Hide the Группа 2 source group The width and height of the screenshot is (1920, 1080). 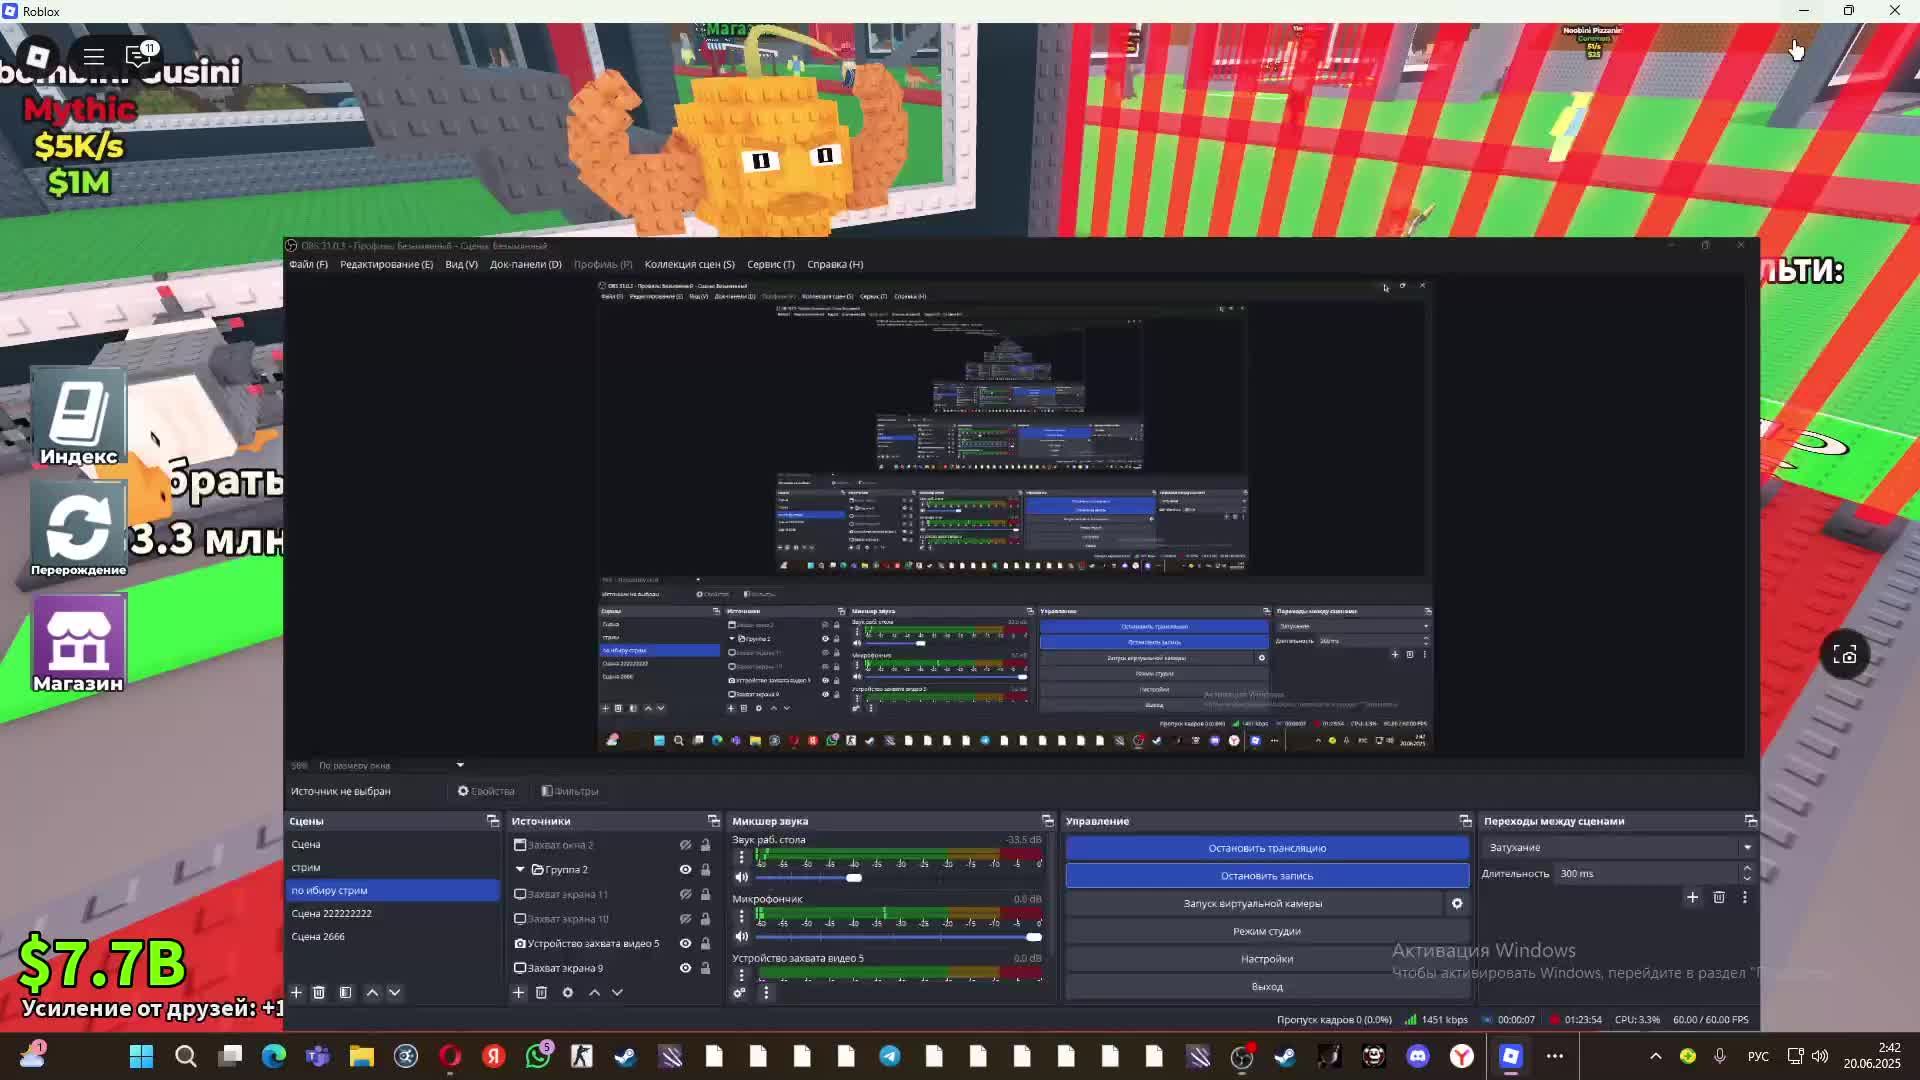[685, 869]
